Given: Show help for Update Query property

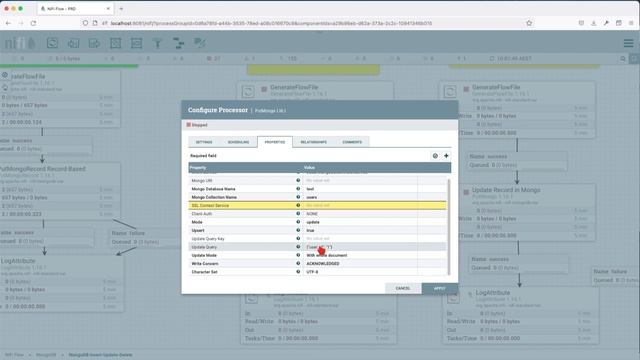Looking at the screenshot, I should click(x=298, y=247).
